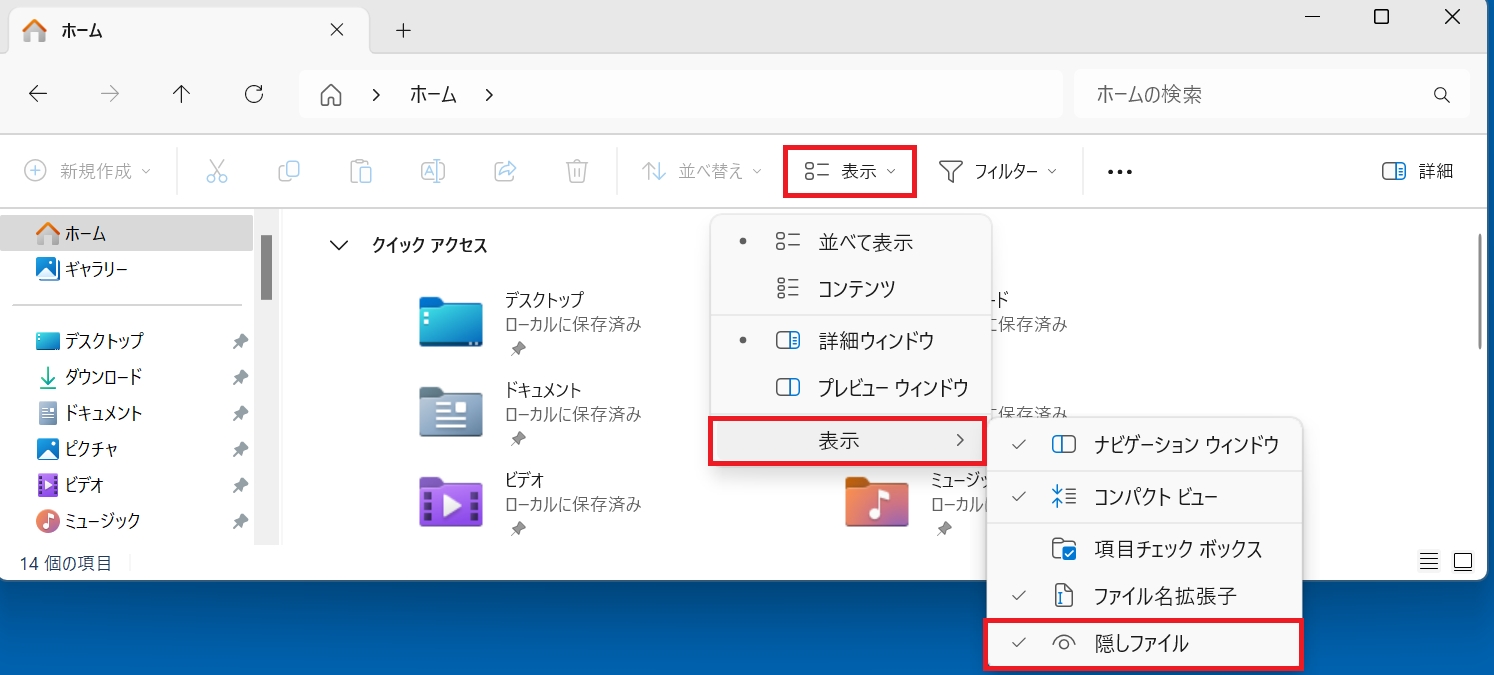The width and height of the screenshot is (1494, 675).
Task: Expand the 表示 submenu in the View menu
Action: click(848, 440)
